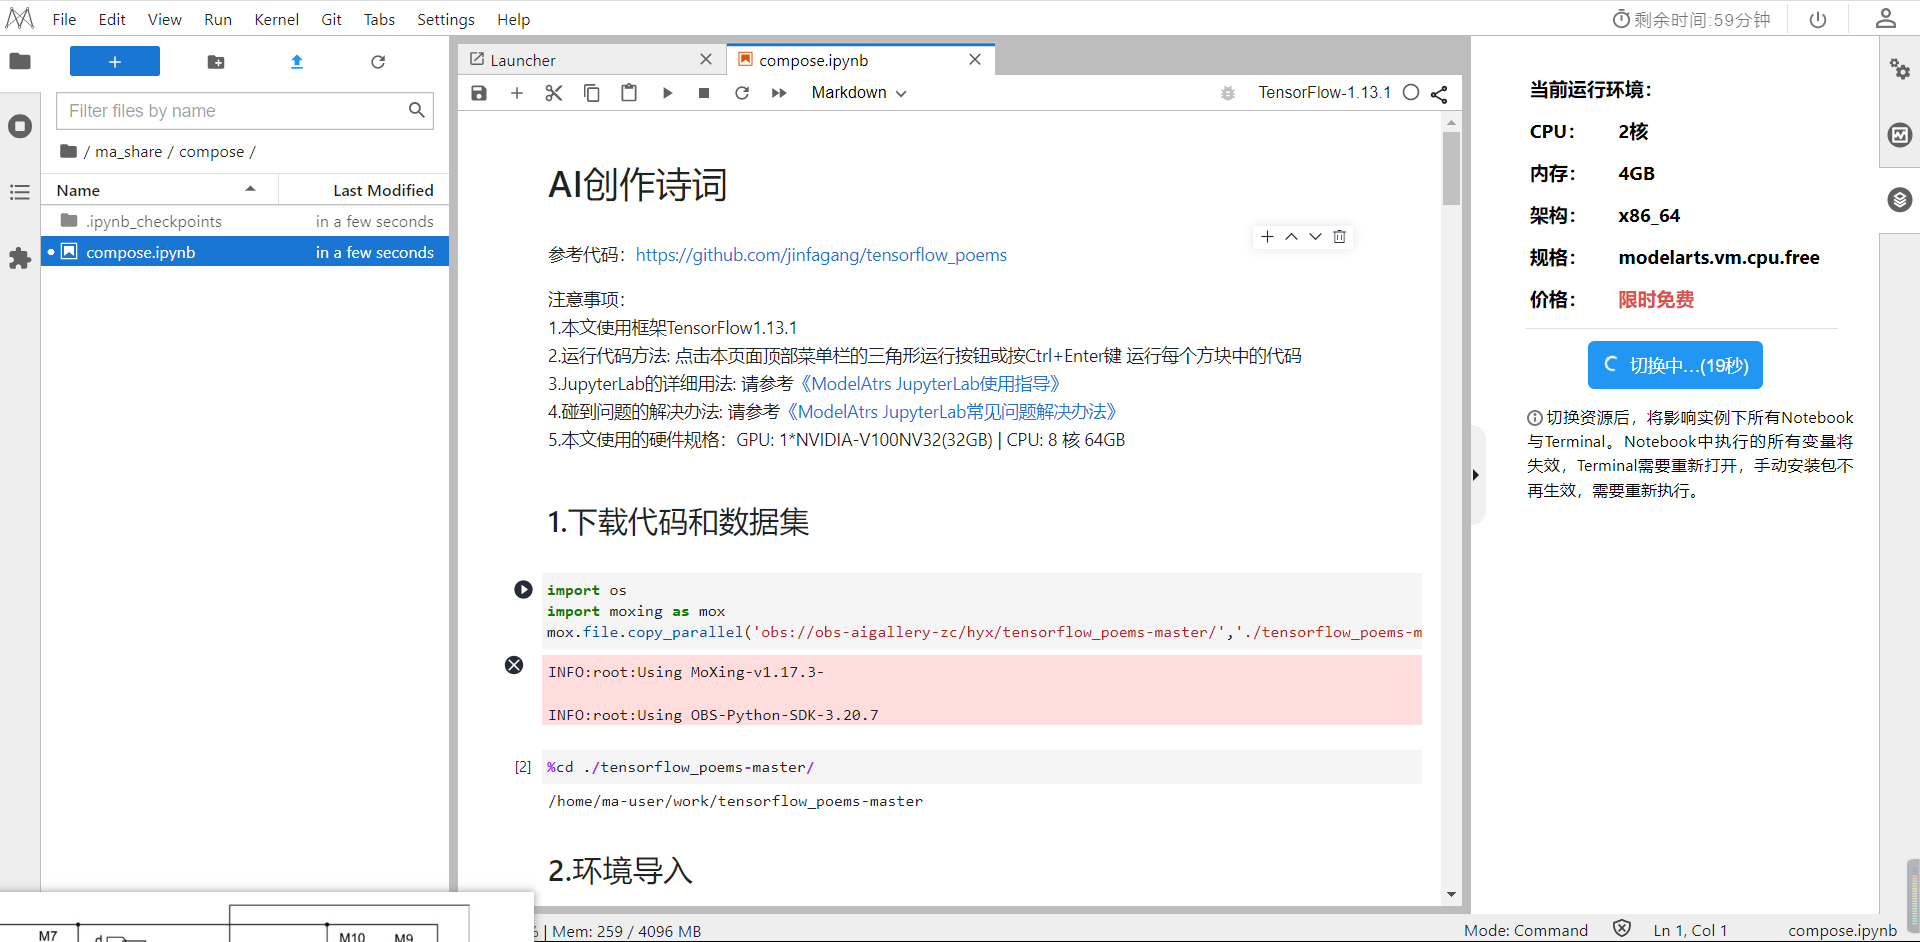1920x942 pixels.
Task: Open new launcher with blue plus button
Action: (x=115, y=61)
